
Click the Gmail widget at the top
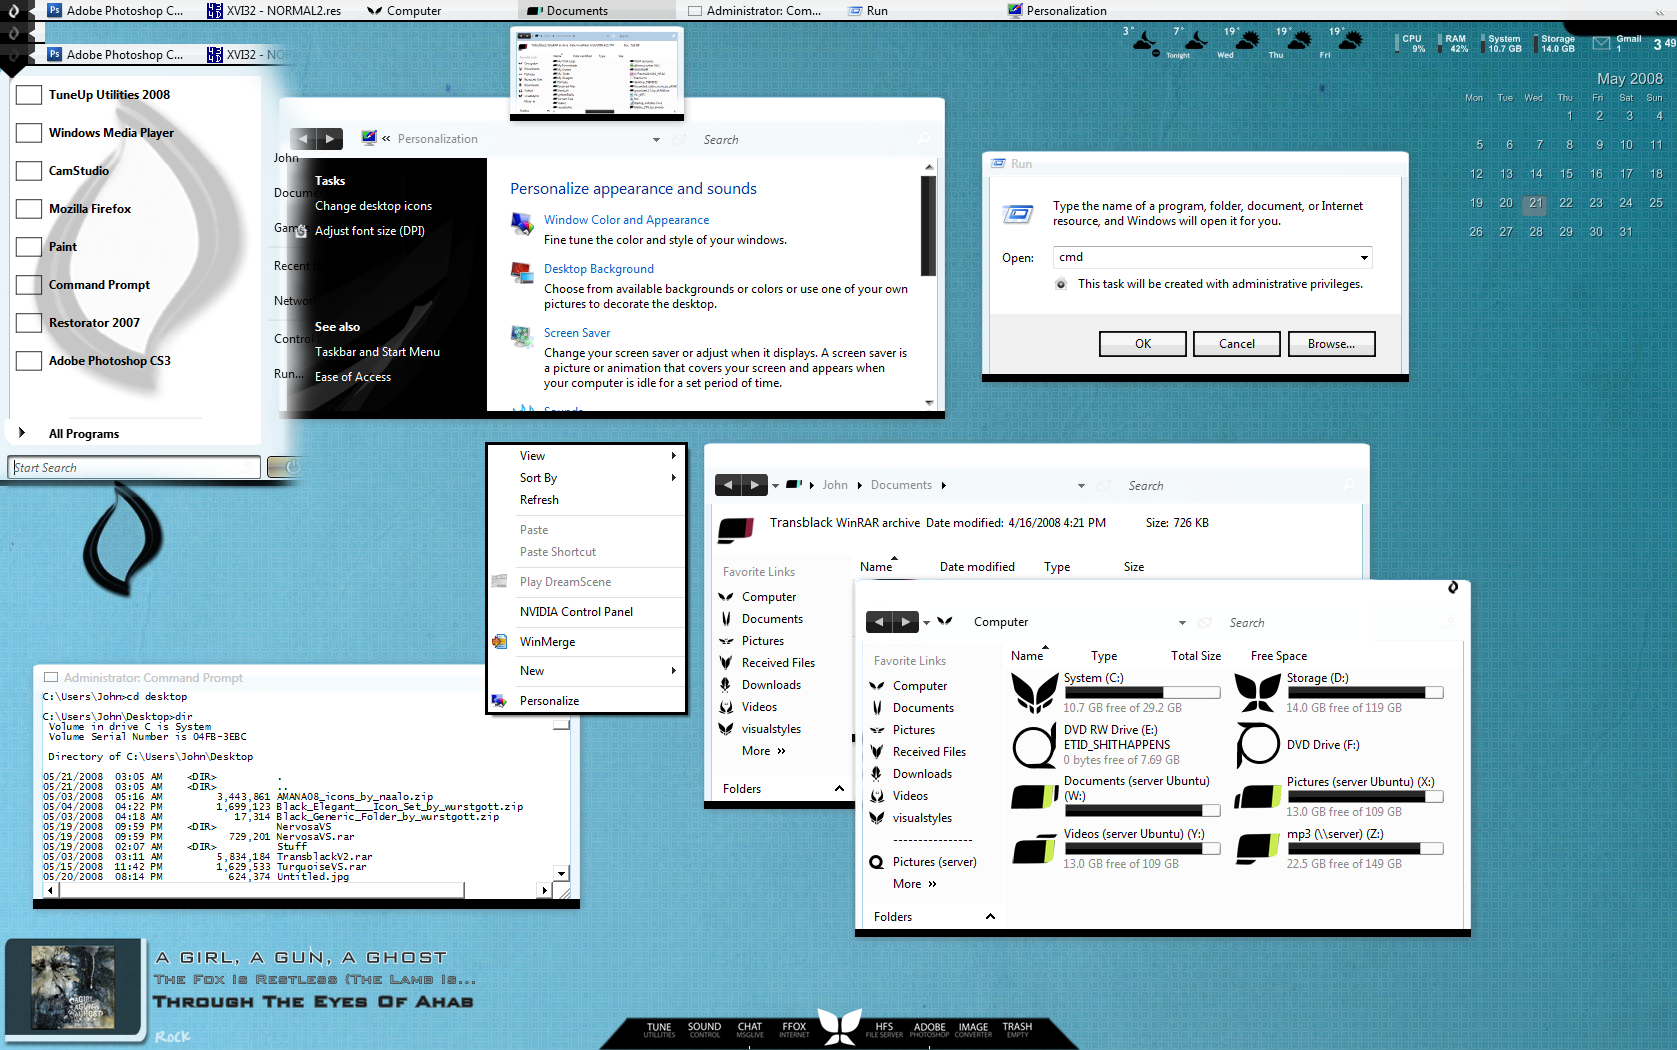click(1619, 43)
